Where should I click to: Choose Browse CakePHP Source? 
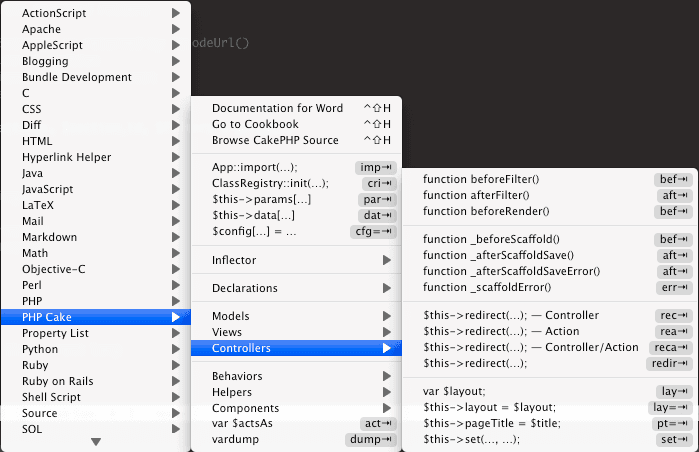point(296,140)
